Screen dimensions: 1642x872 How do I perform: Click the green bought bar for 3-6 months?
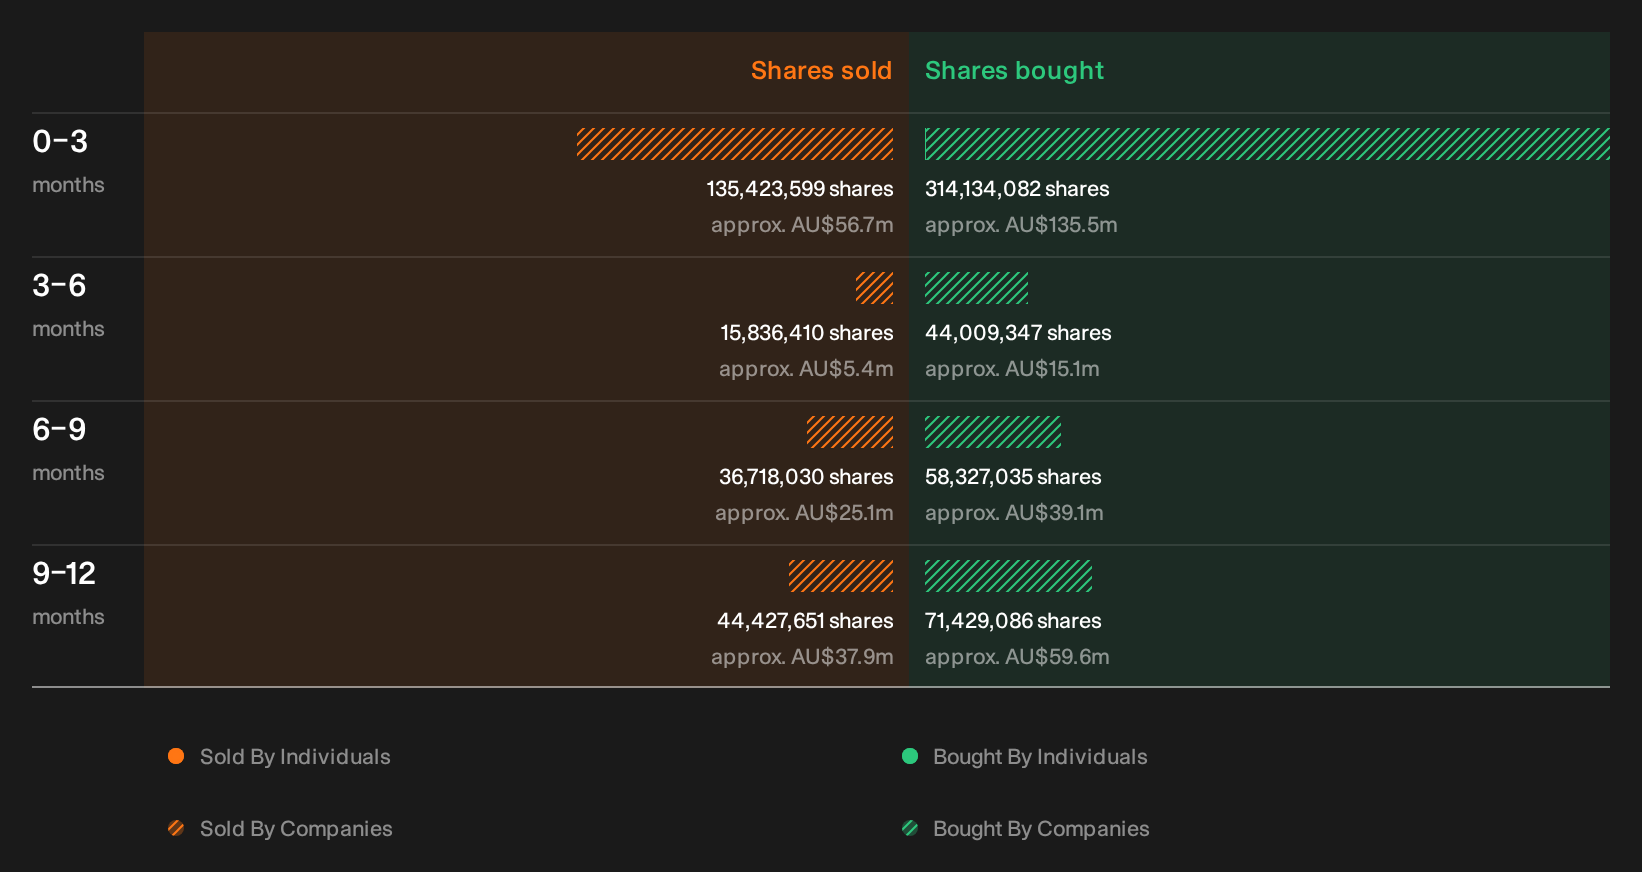976,288
